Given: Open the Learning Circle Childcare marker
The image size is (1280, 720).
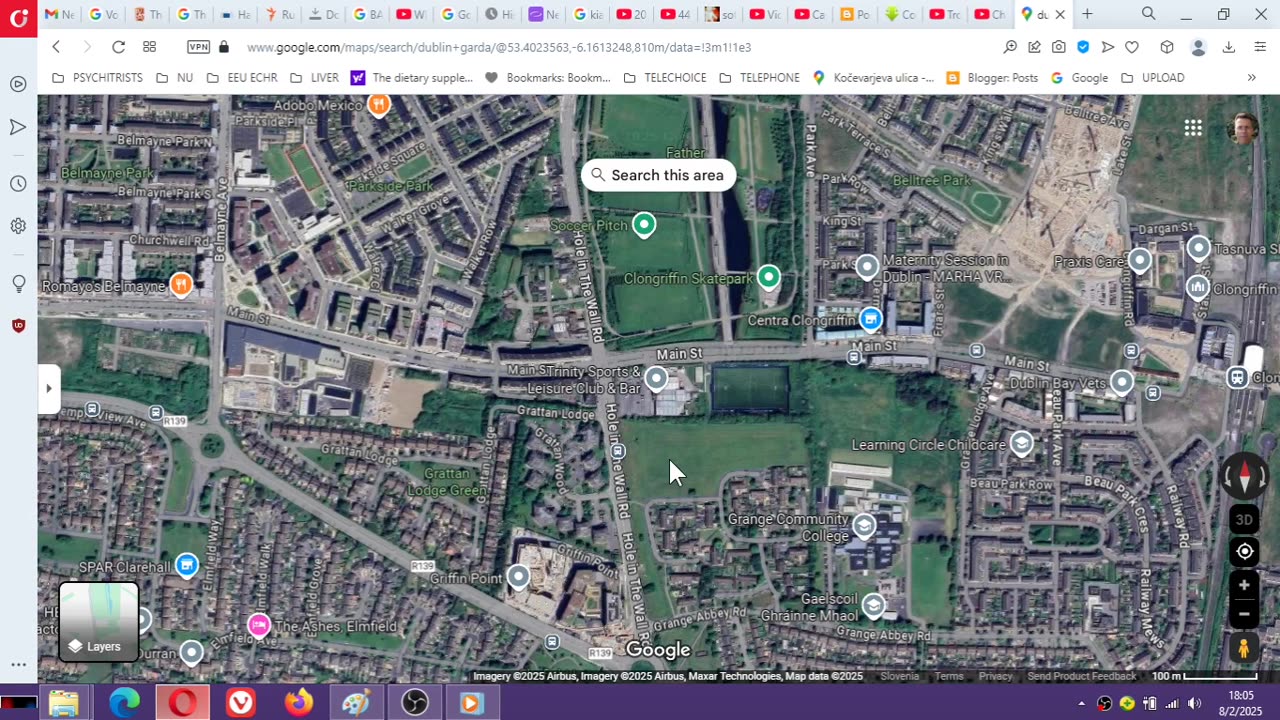Looking at the screenshot, I should point(1021,444).
